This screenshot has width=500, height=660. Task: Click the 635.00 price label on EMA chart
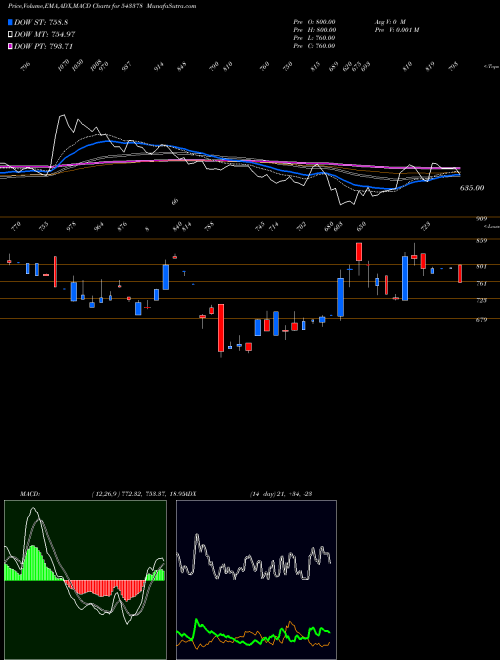point(472,188)
